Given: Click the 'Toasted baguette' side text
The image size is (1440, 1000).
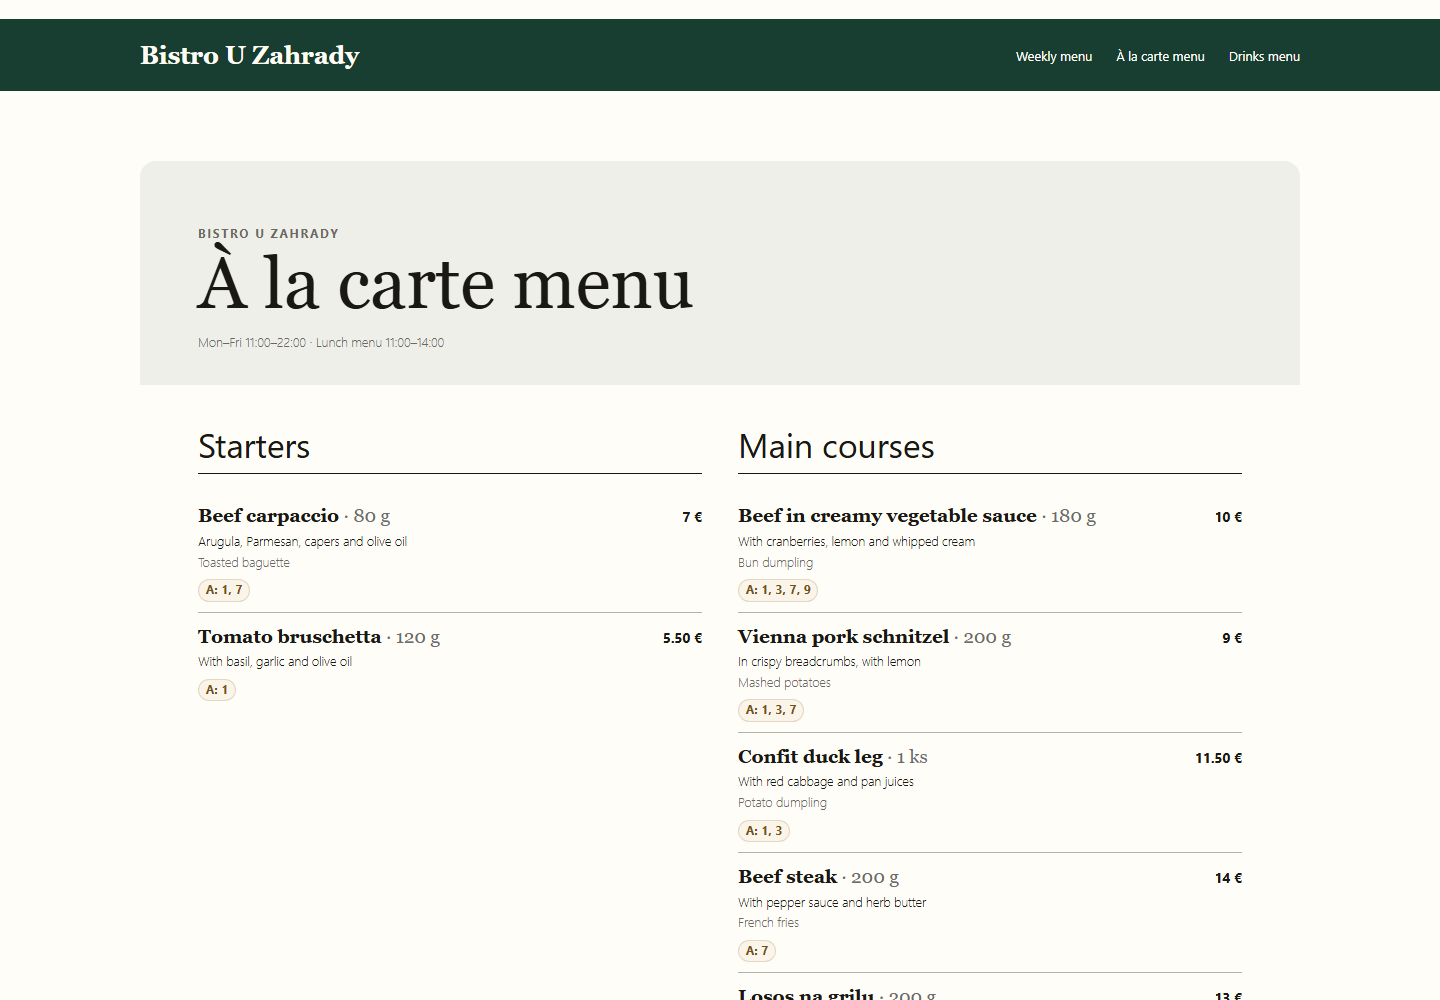Looking at the screenshot, I should pos(244,562).
